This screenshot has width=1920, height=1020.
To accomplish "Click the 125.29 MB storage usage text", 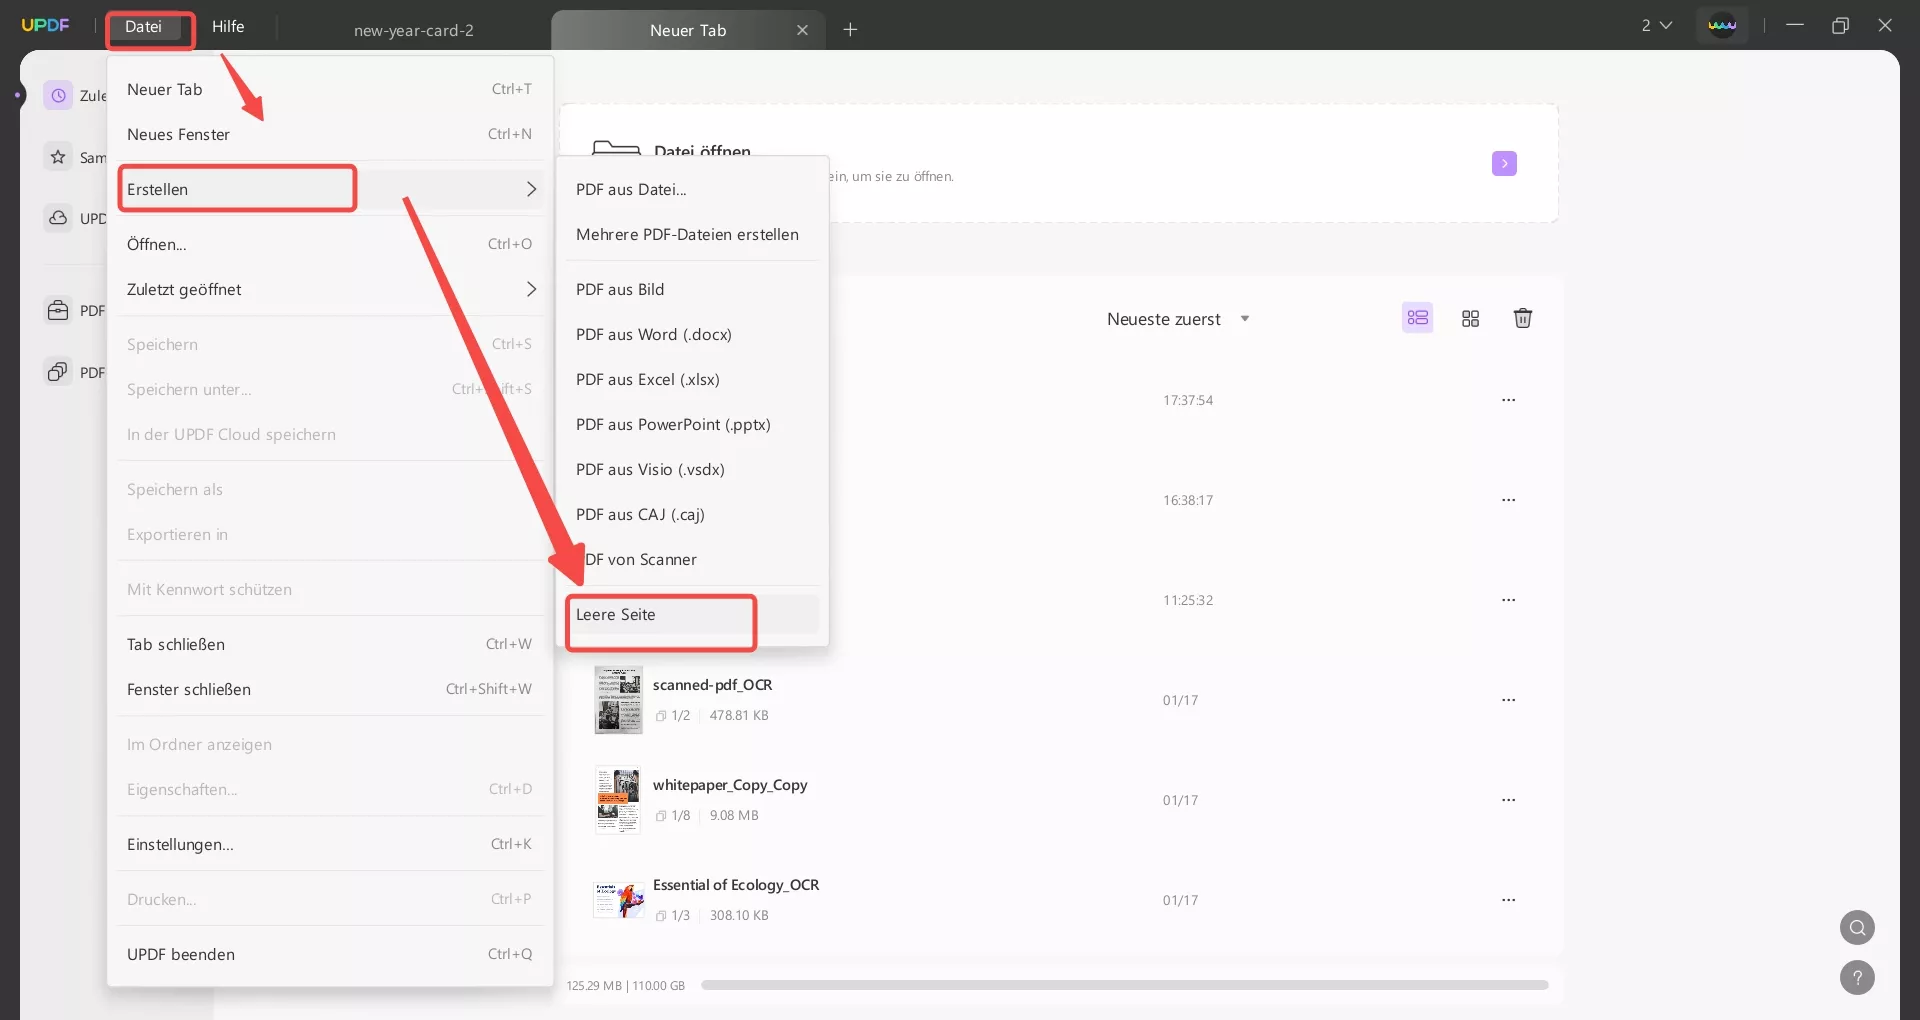I will [626, 986].
